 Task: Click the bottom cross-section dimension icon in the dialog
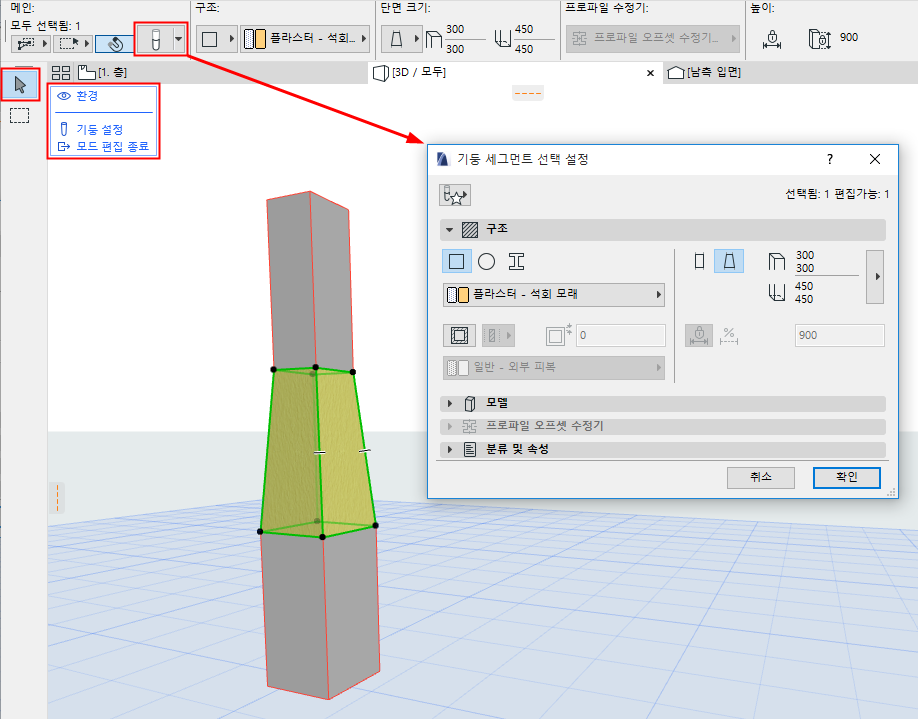tap(776, 292)
